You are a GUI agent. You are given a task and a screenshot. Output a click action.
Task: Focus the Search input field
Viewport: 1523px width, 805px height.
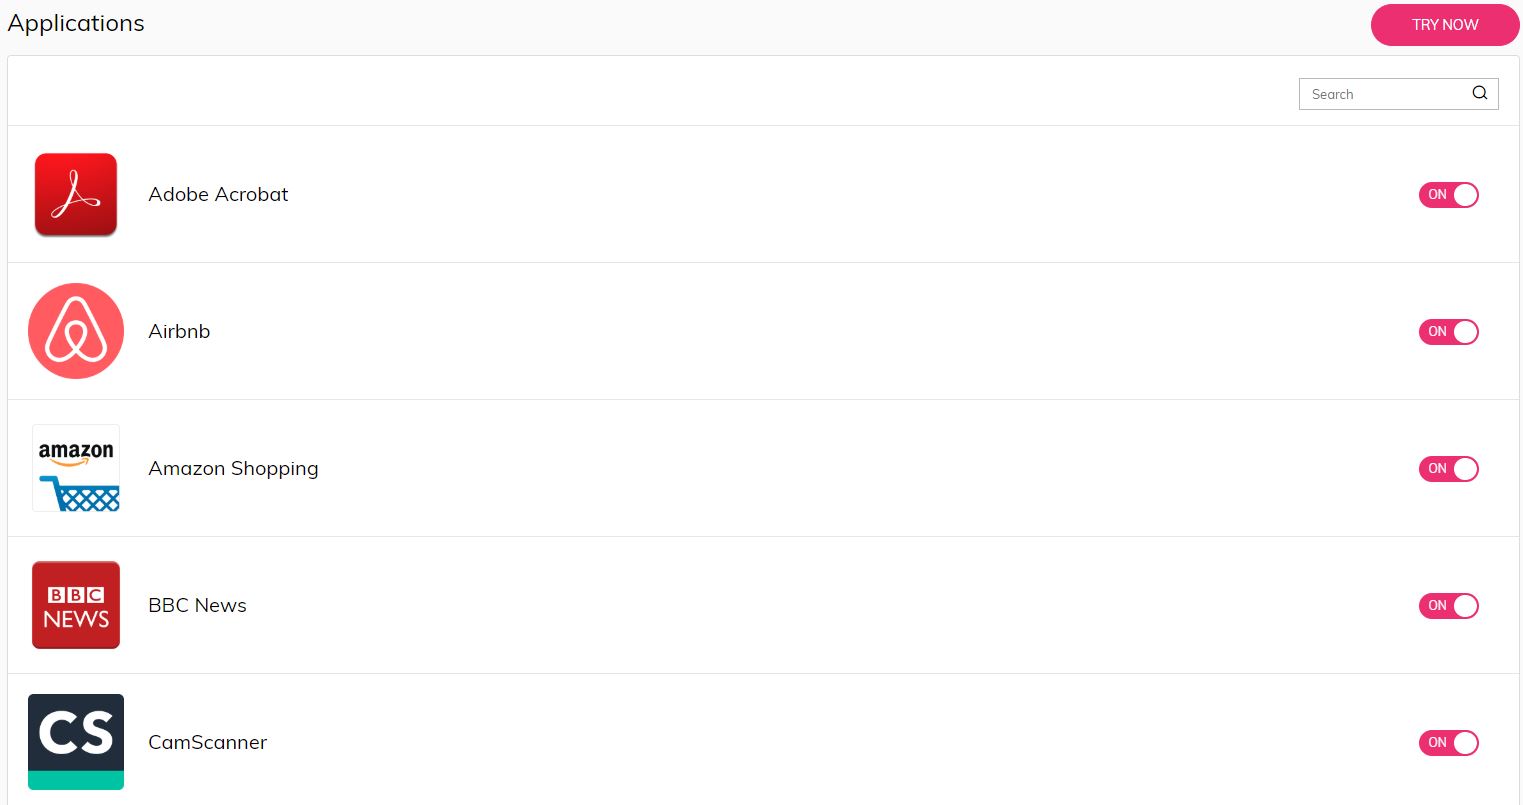point(1398,94)
